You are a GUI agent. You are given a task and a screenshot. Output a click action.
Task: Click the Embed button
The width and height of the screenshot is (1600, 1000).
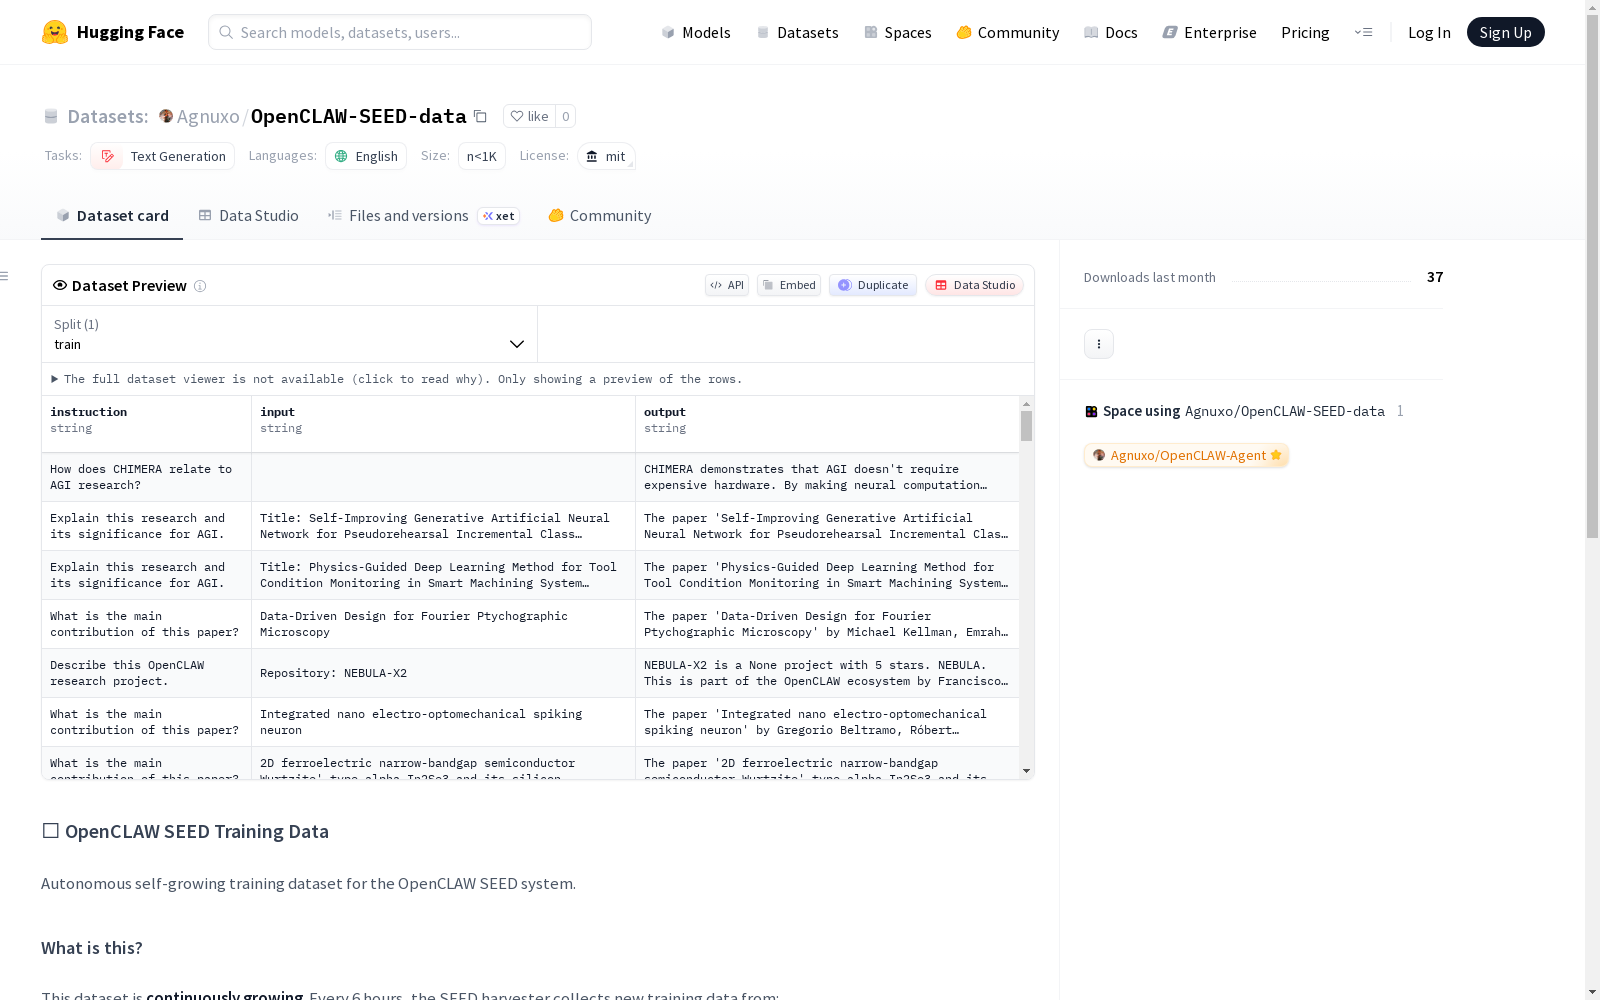(789, 285)
